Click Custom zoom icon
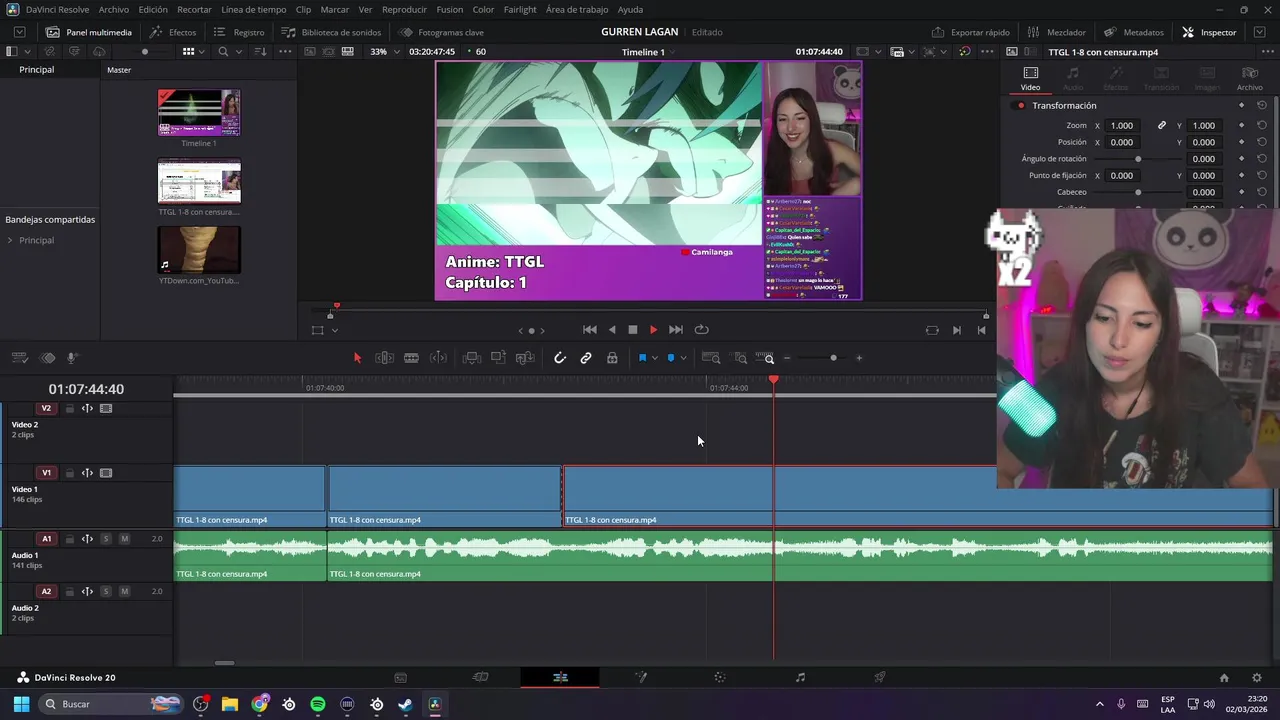 tap(765, 358)
